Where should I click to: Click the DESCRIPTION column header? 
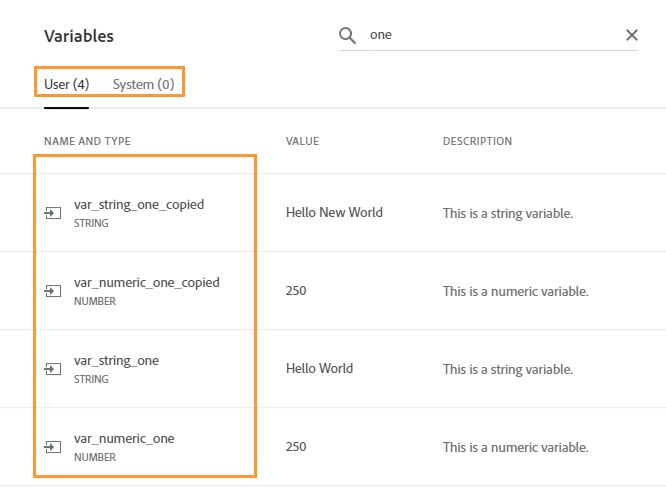tap(477, 141)
